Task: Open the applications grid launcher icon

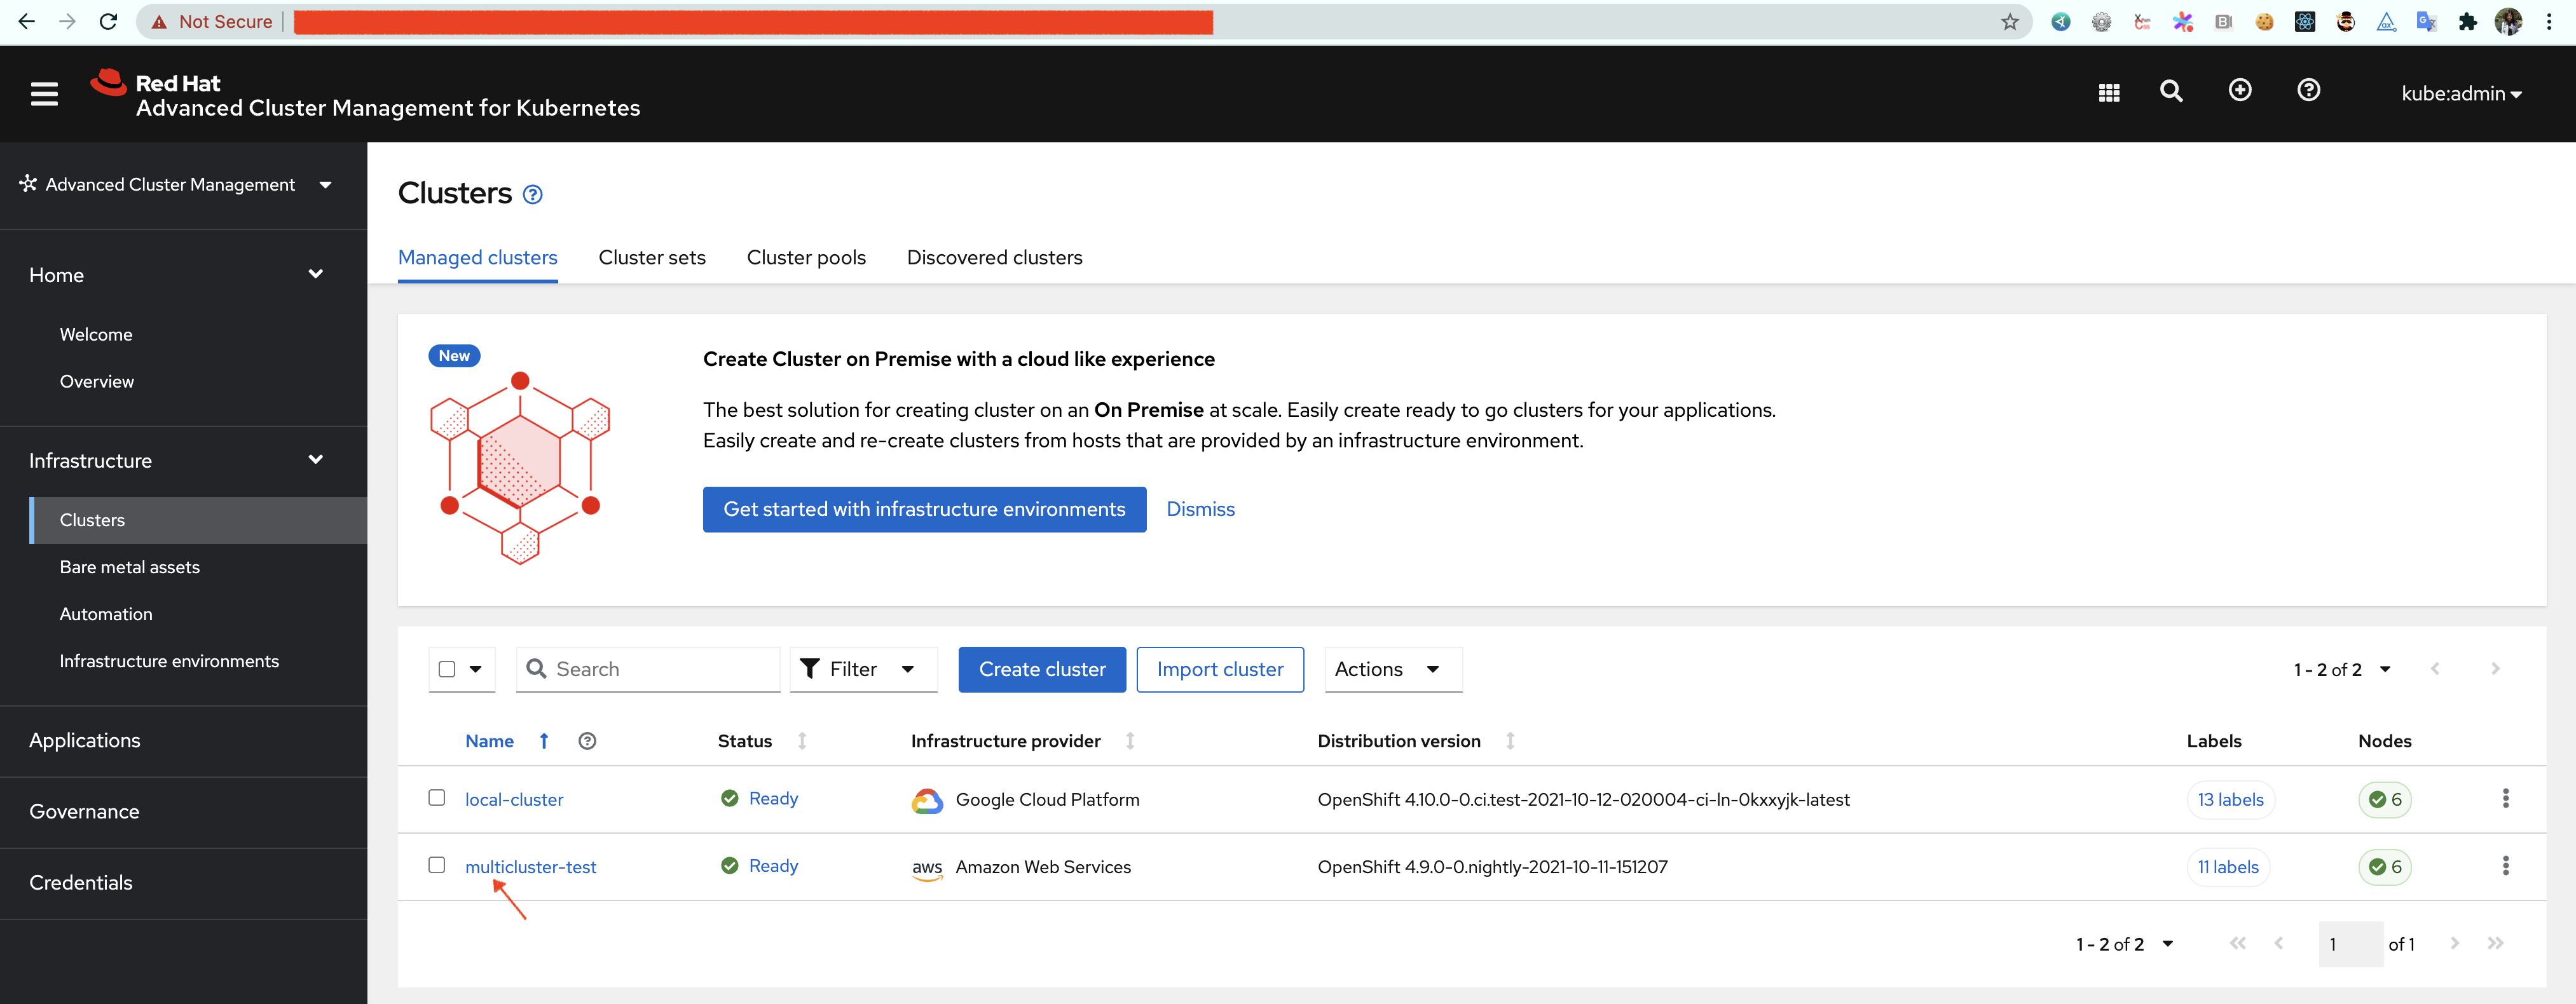Action: 2109,93
